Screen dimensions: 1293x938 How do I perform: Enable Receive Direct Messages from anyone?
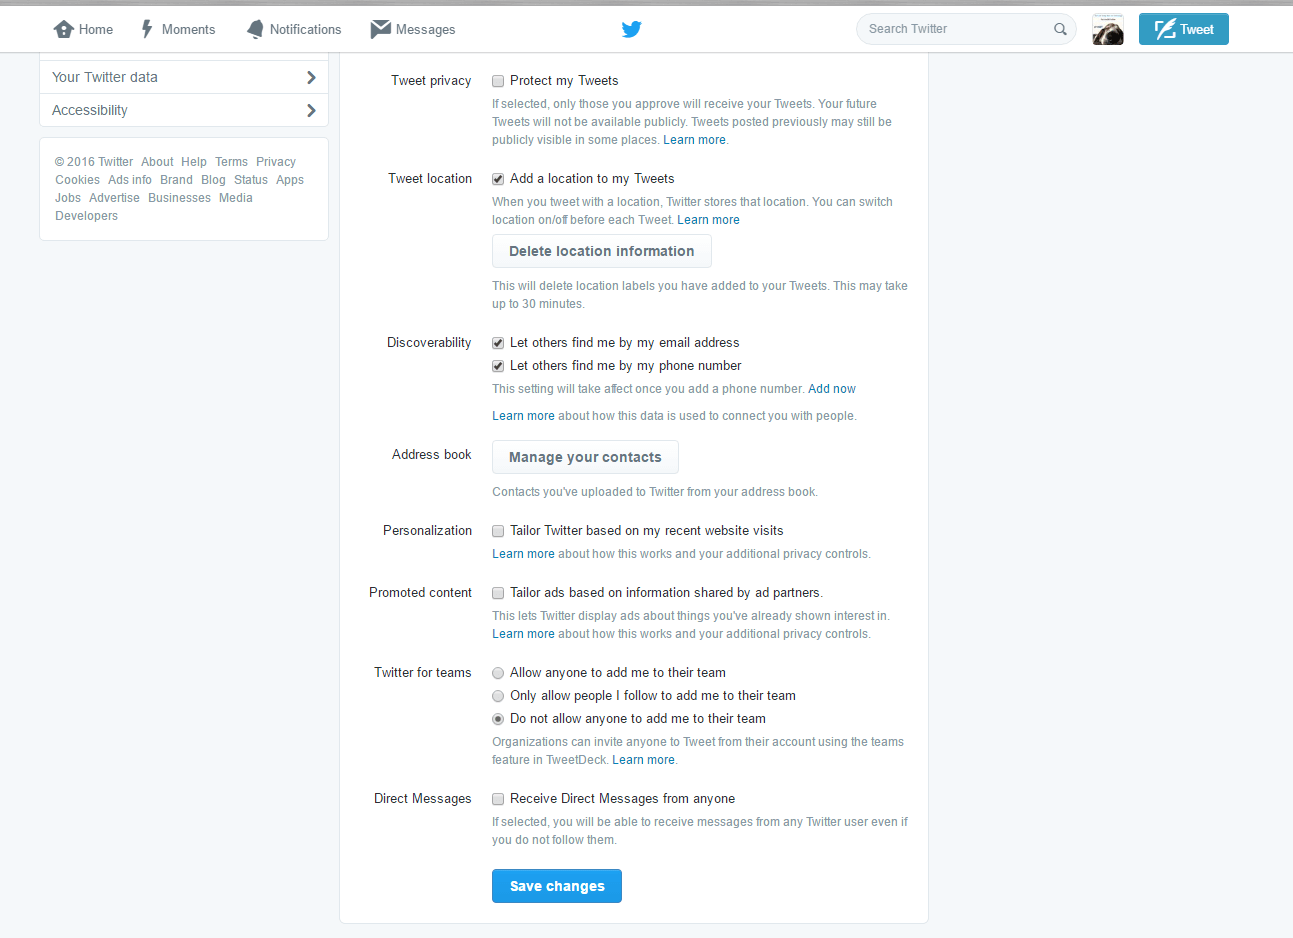498,799
